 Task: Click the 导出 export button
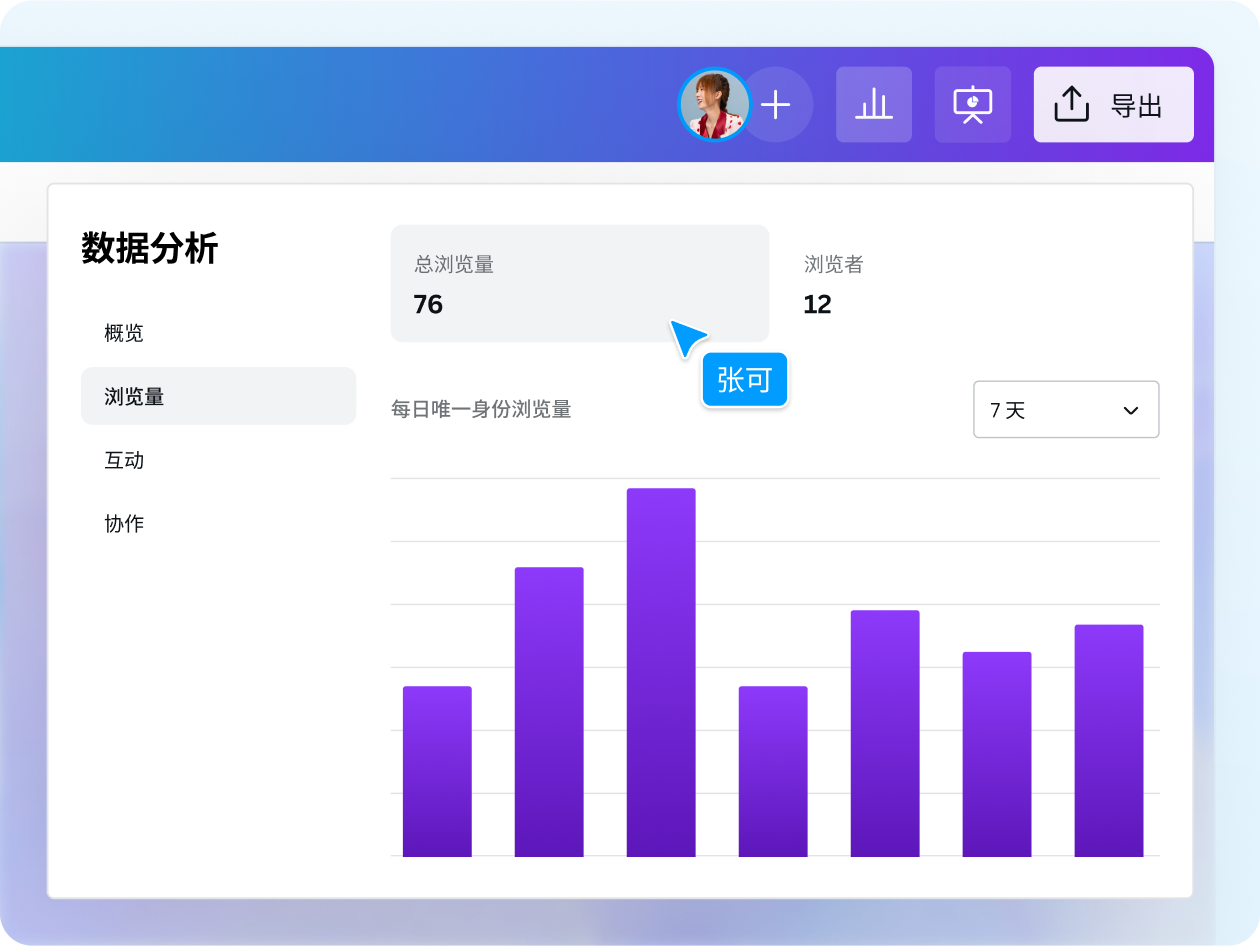[1113, 105]
